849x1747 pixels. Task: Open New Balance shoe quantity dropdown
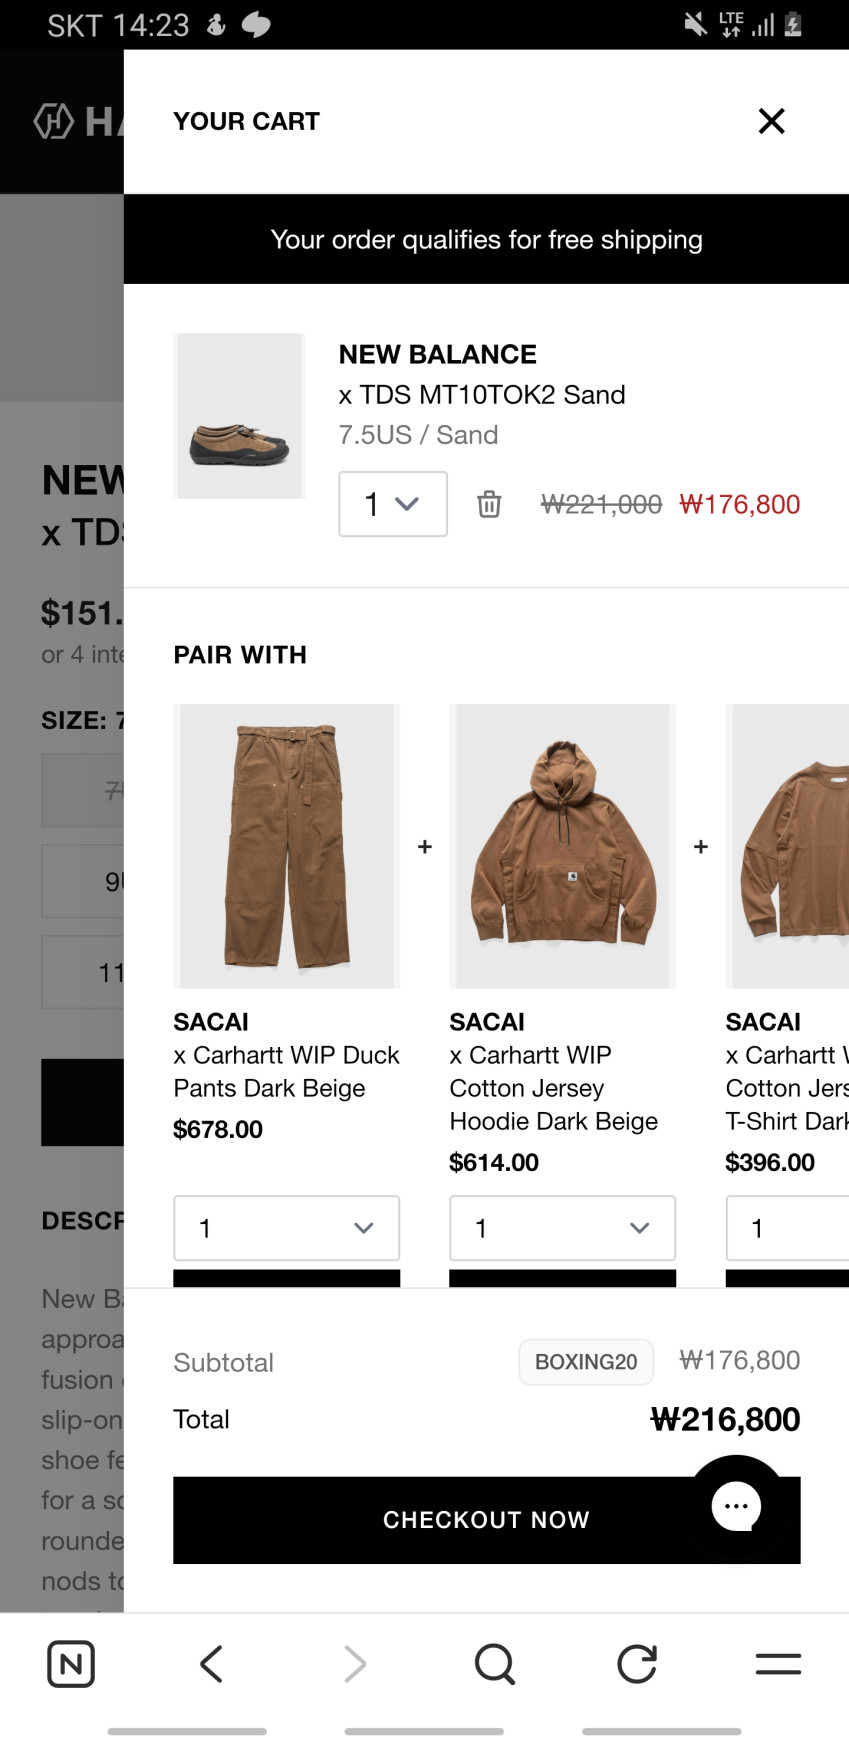393,504
